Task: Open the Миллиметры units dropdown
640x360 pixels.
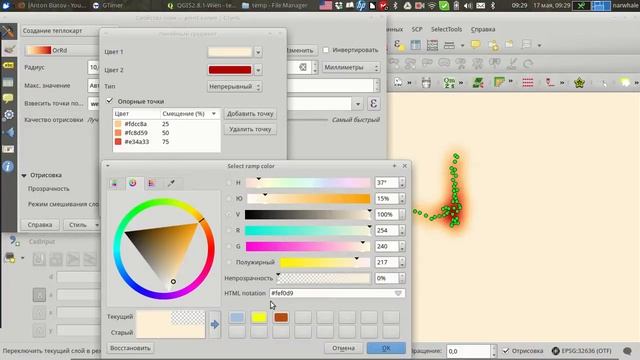Action: coord(351,67)
